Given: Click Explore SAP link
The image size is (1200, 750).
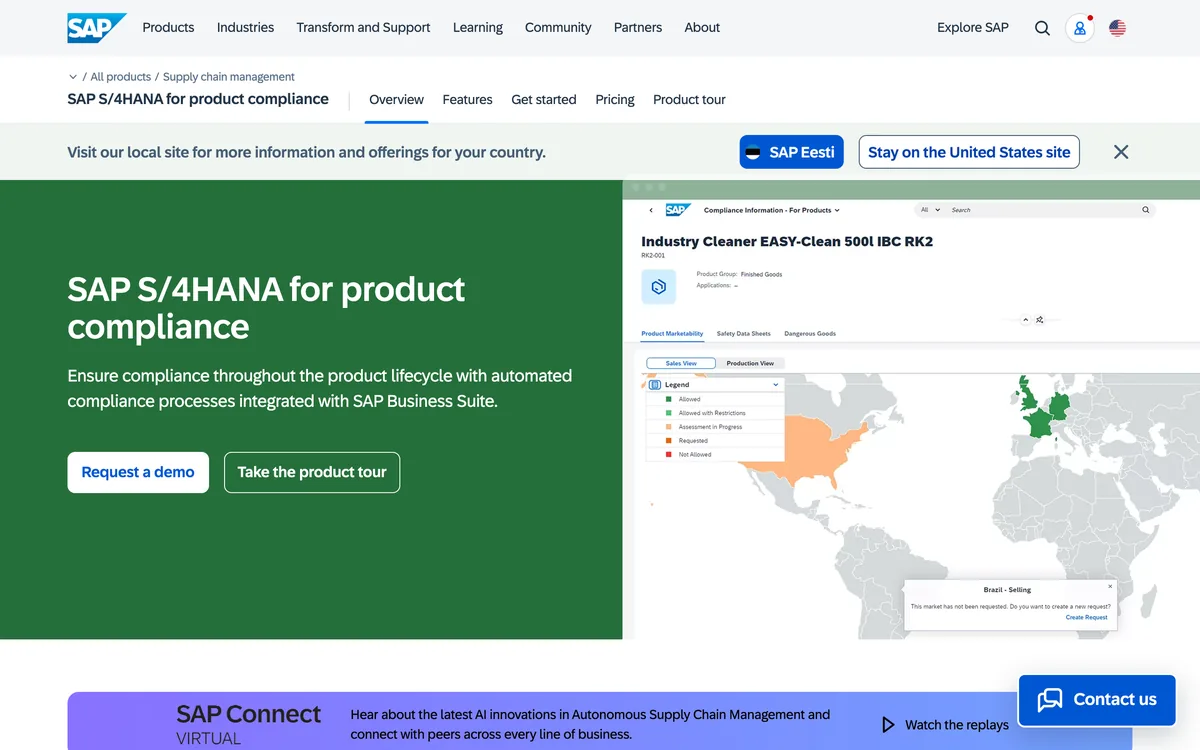Looking at the screenshot, I should click(973, 28).
